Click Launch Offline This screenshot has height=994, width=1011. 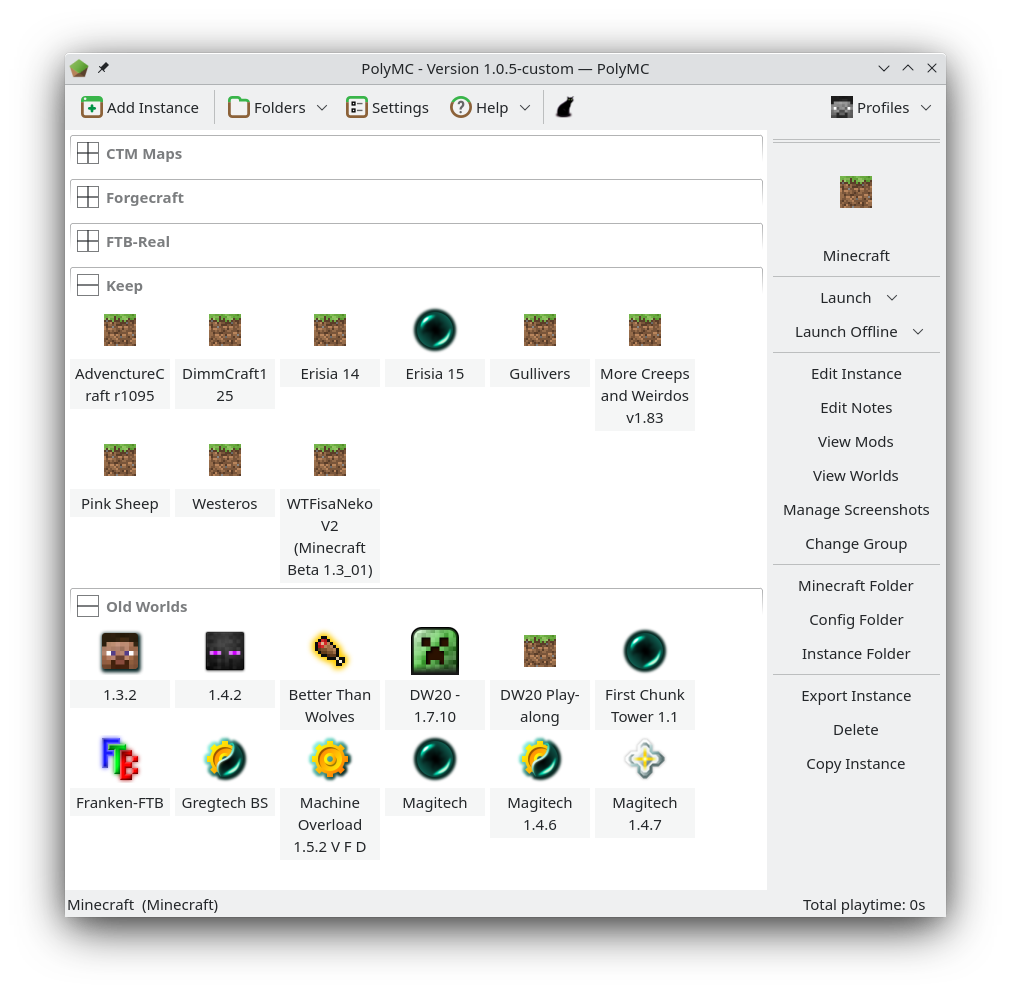pos(846,332)
